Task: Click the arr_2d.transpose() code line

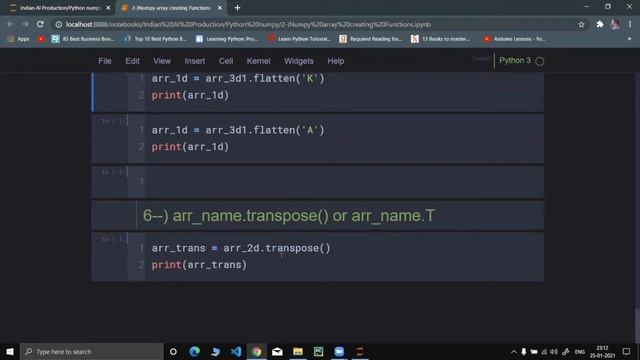Action: pyautogui.click(x=241, y=248)
